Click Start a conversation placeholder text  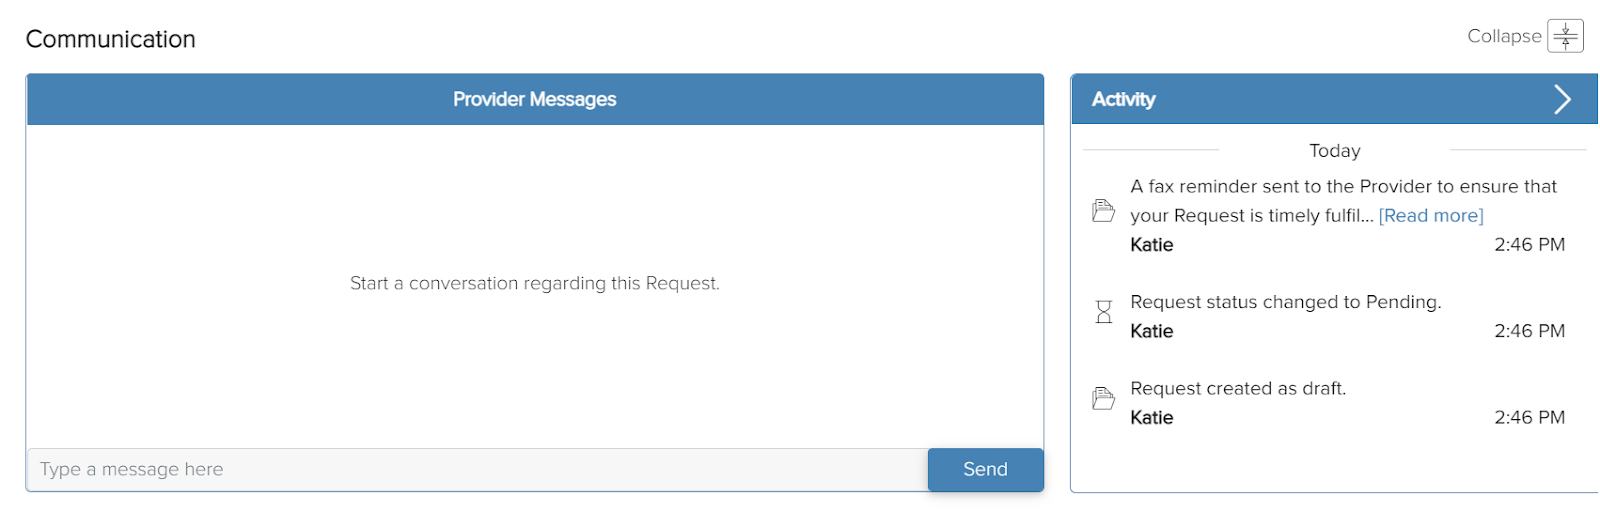pos(535,284)
